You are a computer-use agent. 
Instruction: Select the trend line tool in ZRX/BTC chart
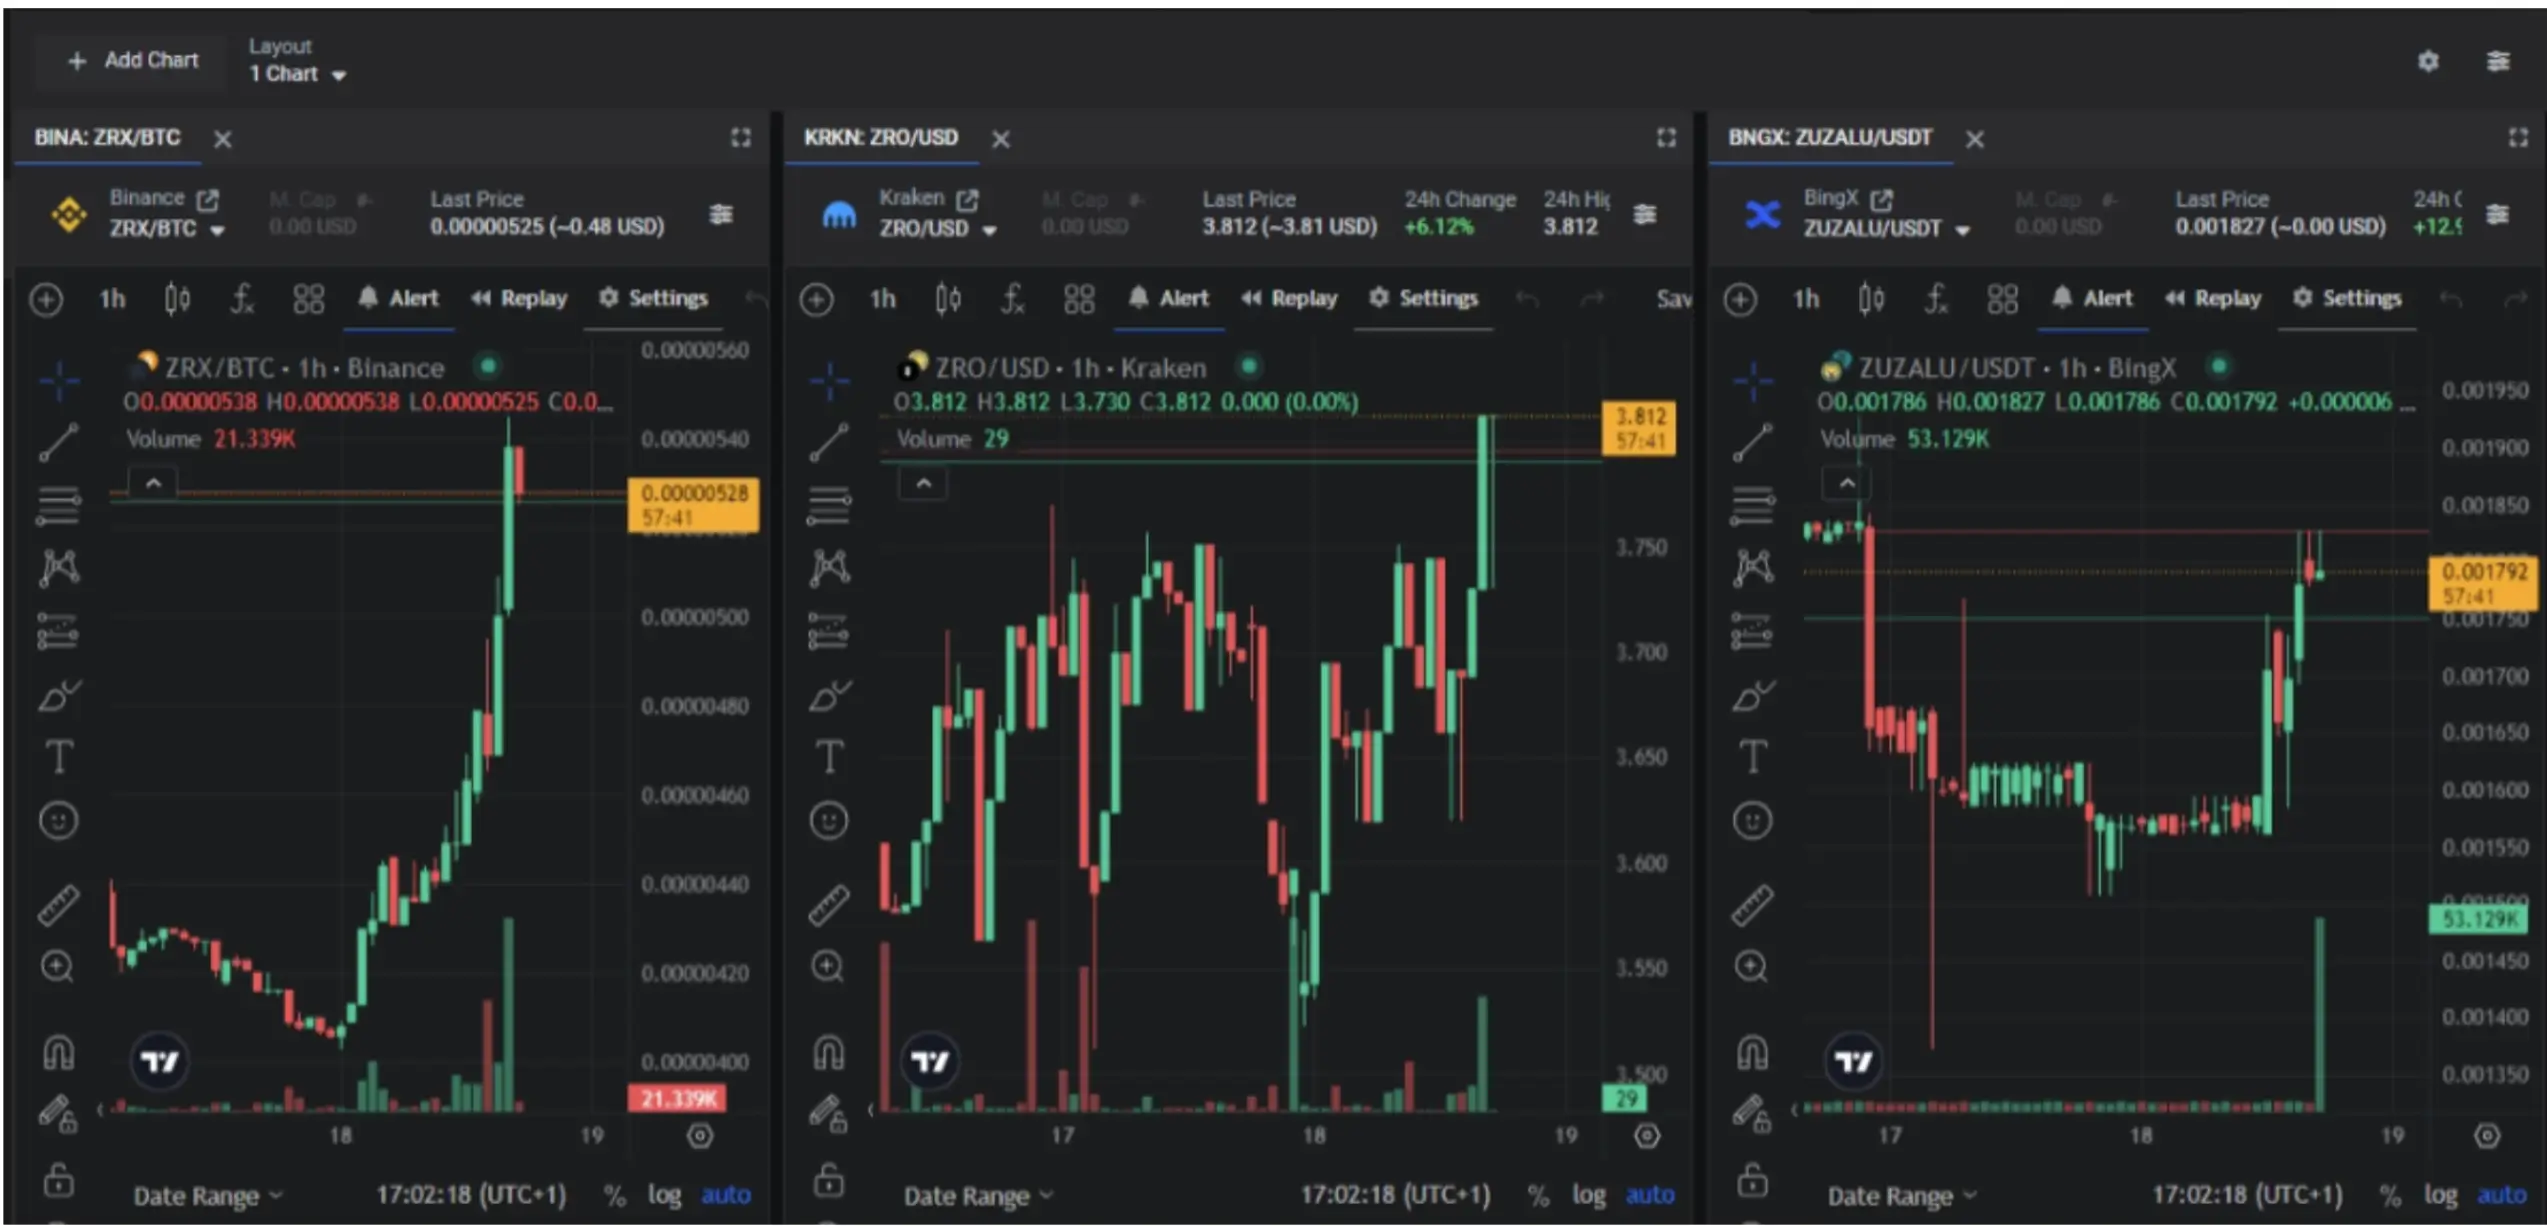point(59,442)
